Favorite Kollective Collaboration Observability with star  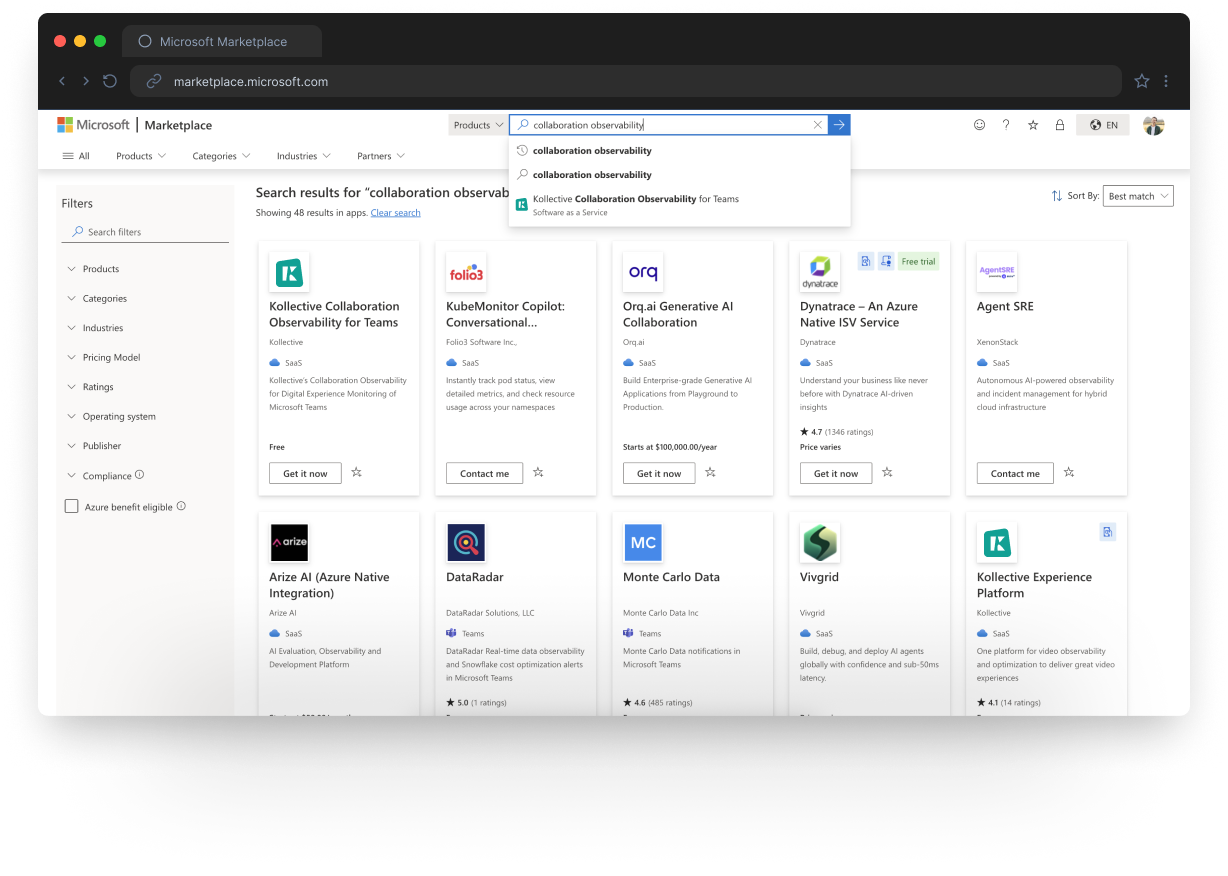[356, 472]
